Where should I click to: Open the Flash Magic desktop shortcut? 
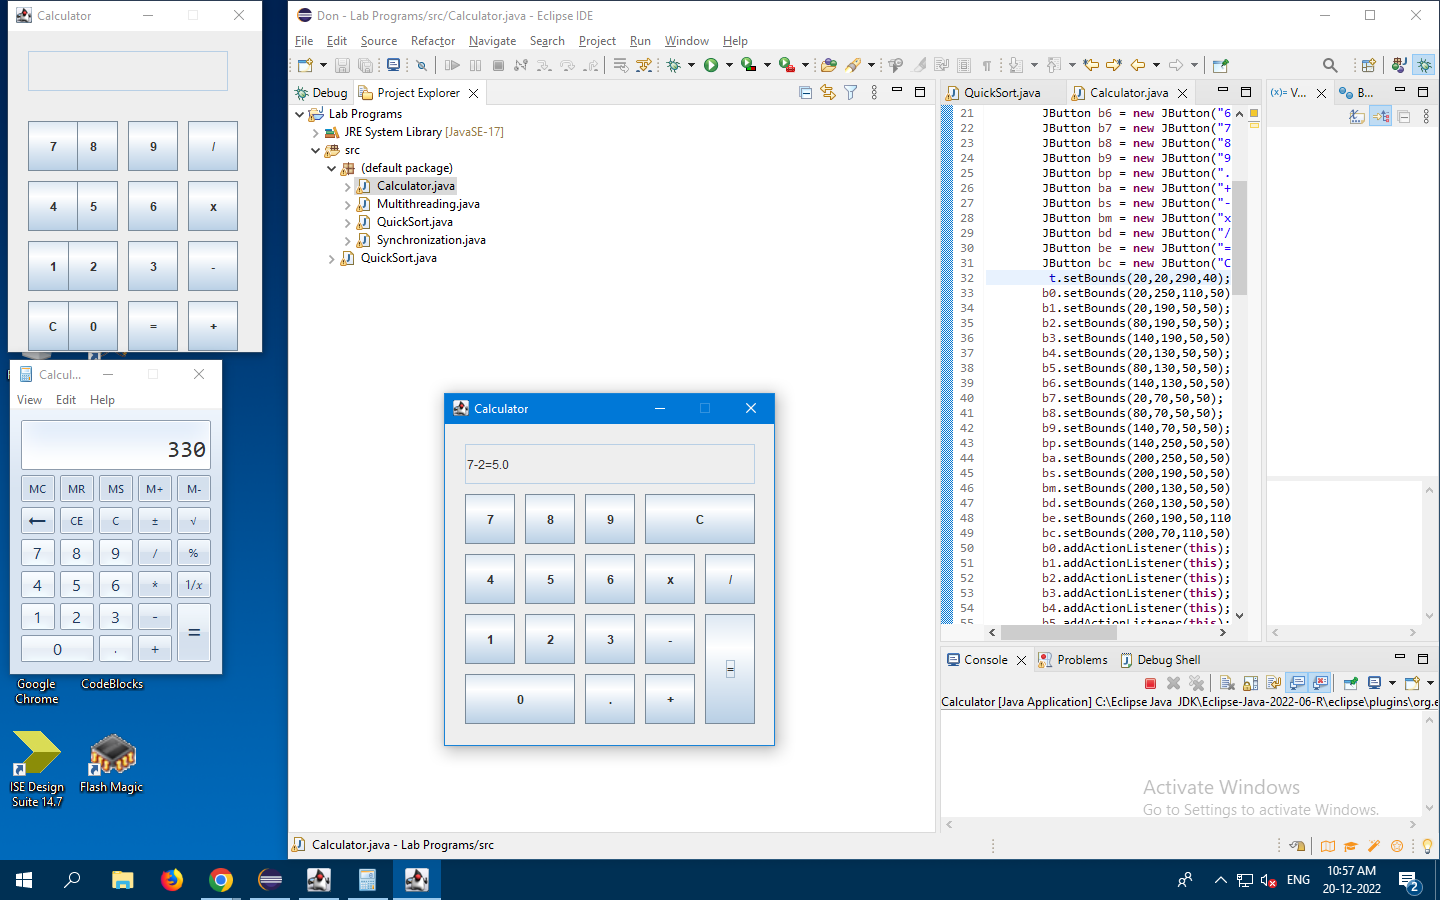pos(112,764)
